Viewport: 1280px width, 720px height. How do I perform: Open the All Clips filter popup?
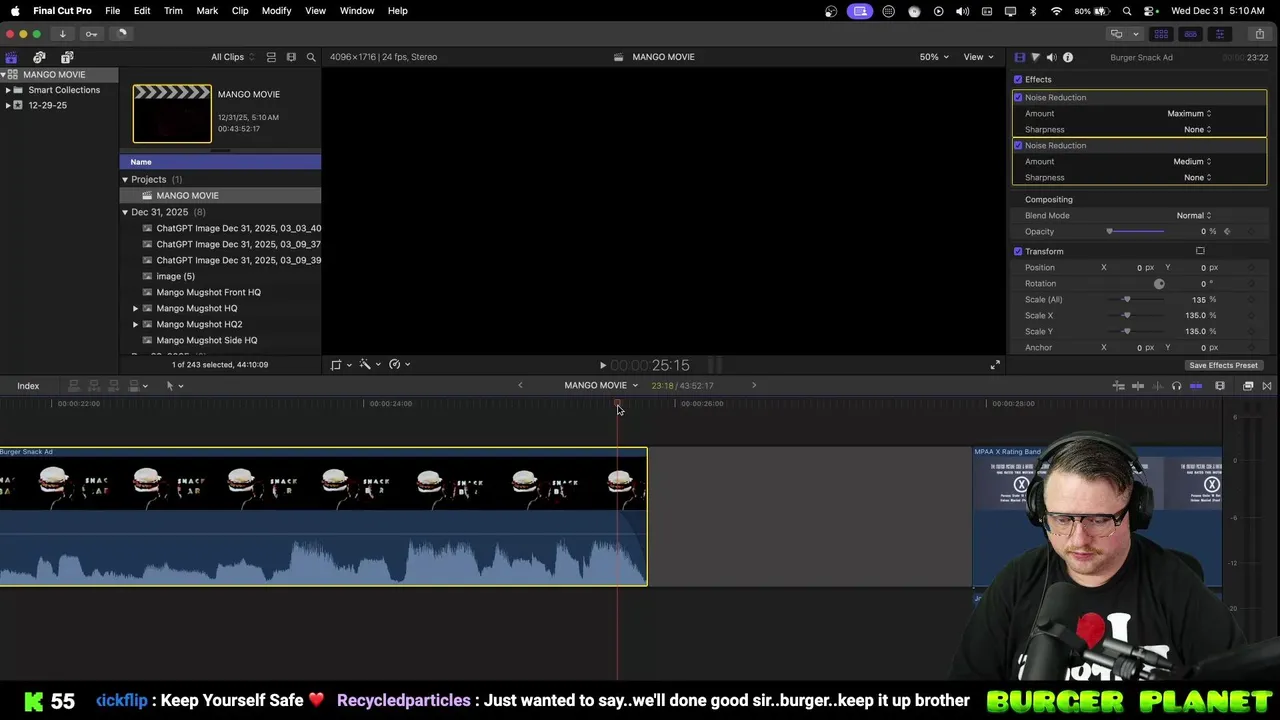click(232, 57)
